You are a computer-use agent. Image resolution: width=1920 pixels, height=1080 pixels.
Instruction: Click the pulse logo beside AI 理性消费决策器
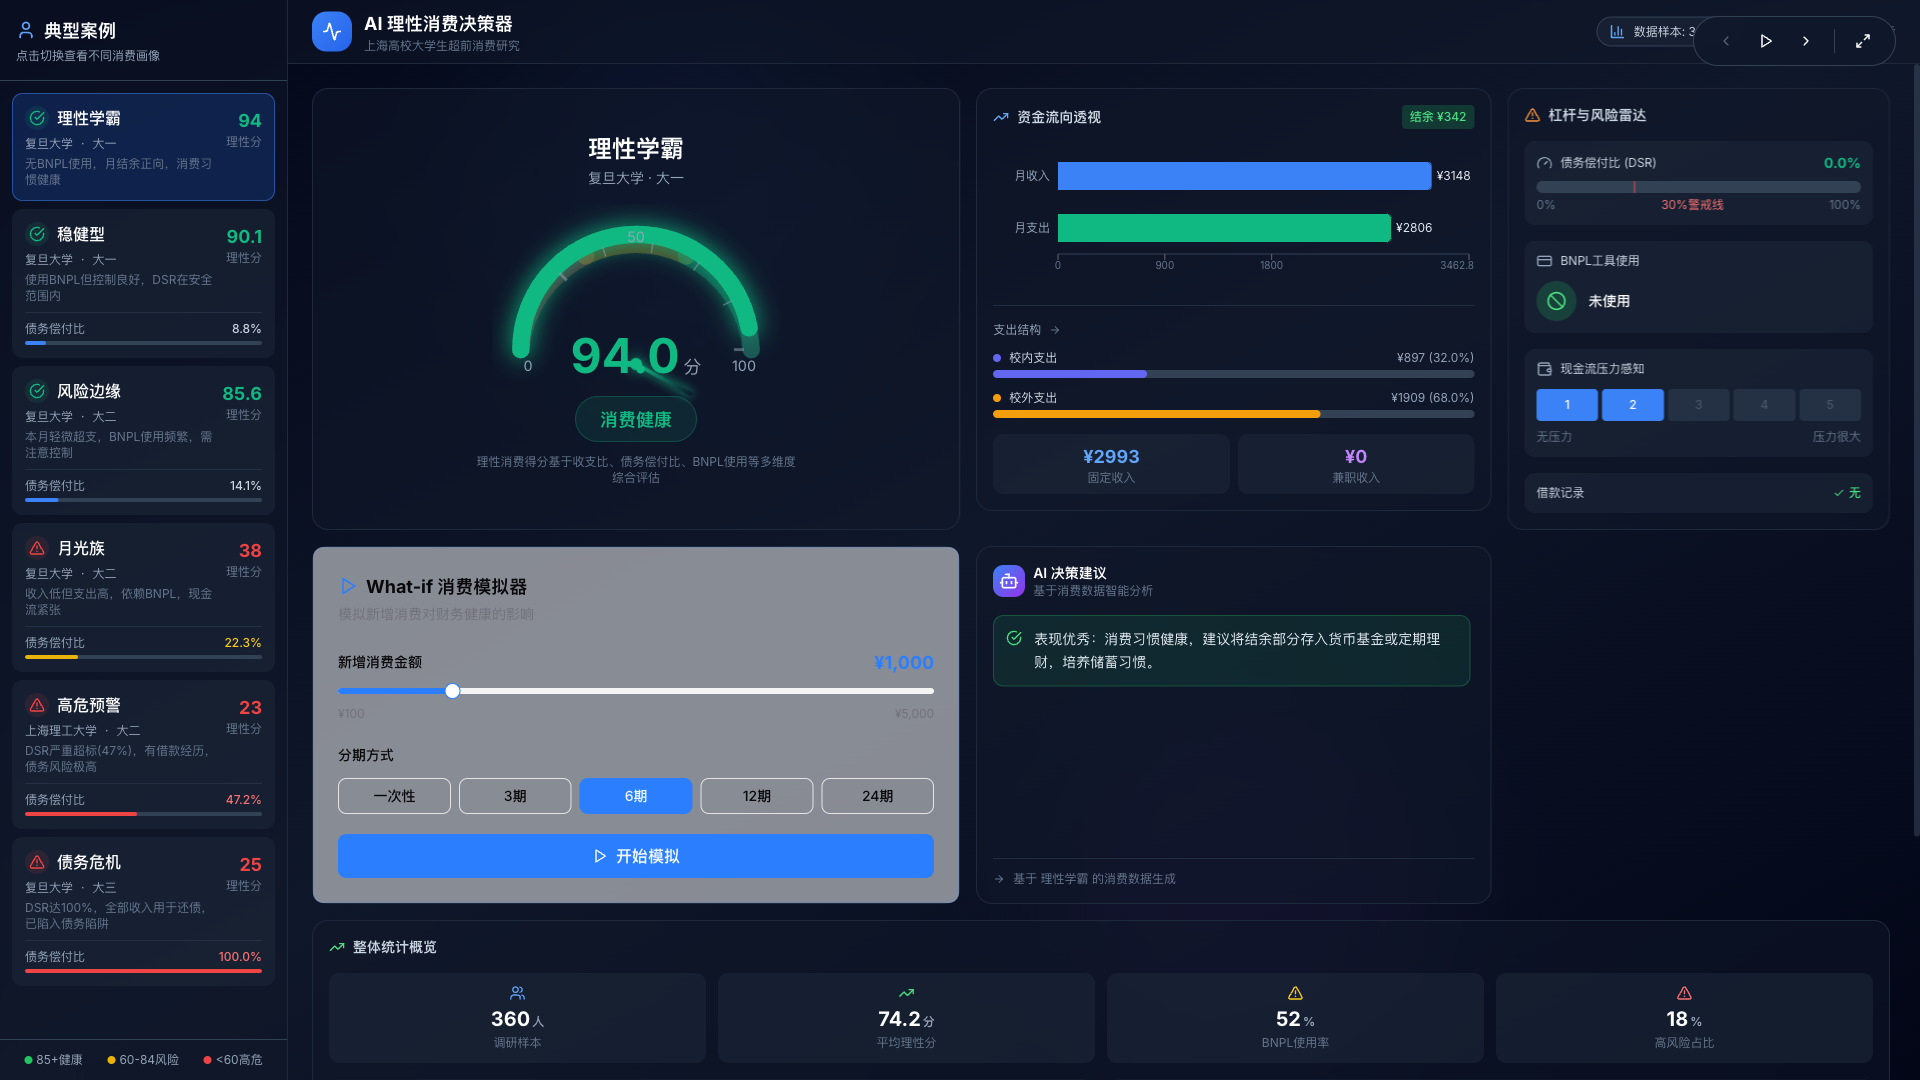click(331, 30)
